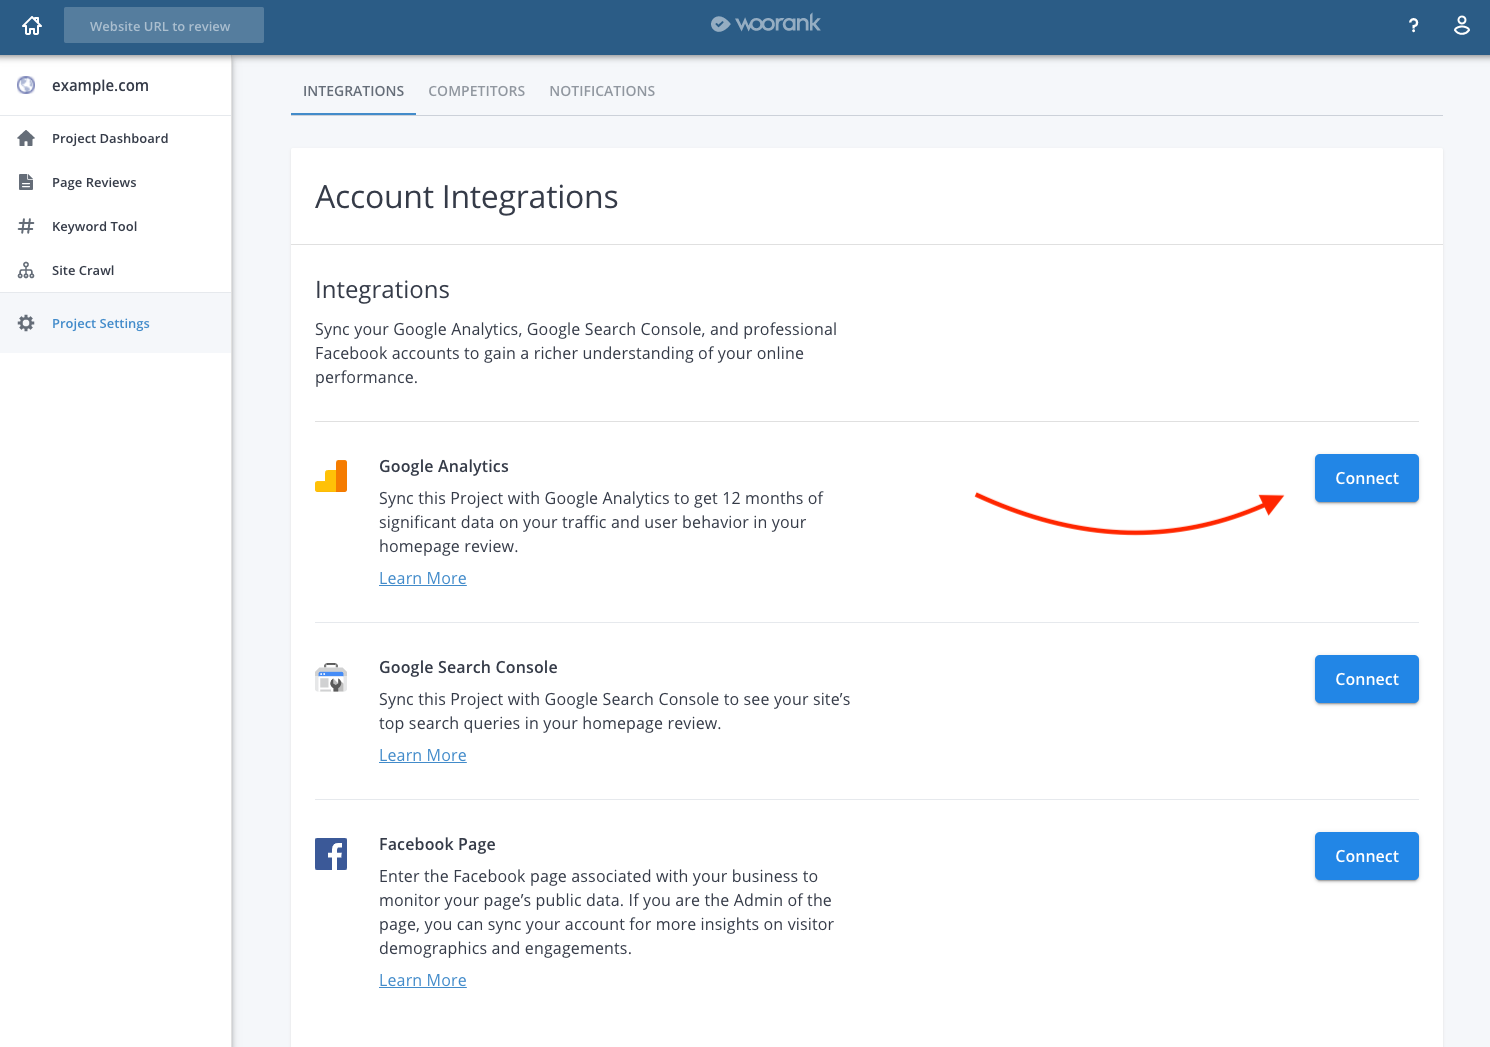Screen dimensions: 1490x1047
Task: Click the Project Dashboard house icon
Action: click(26, 138)
